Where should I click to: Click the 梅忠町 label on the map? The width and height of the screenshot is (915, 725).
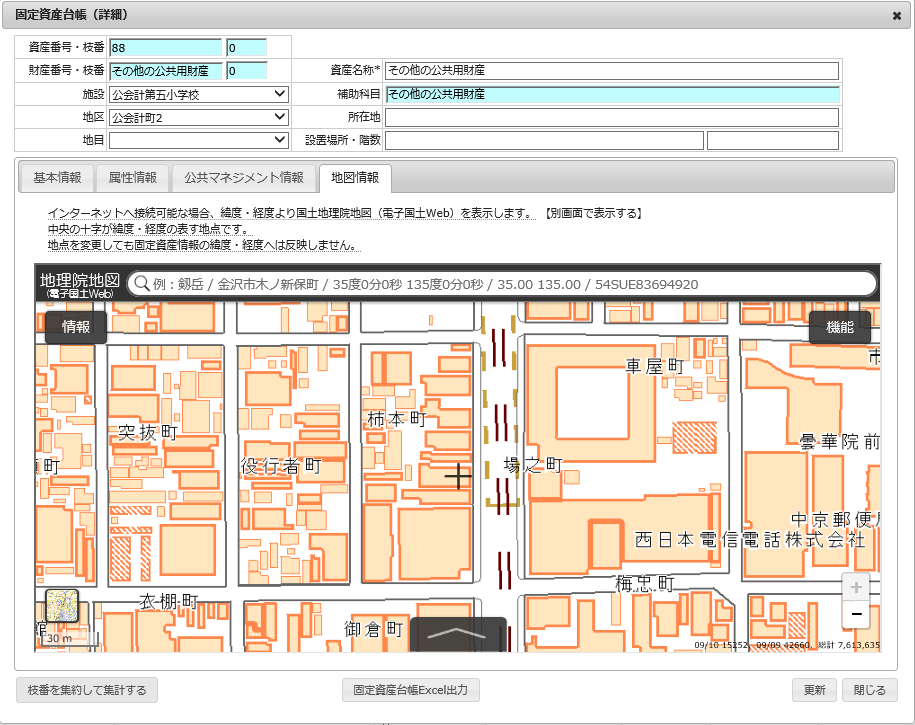(645, 584)
